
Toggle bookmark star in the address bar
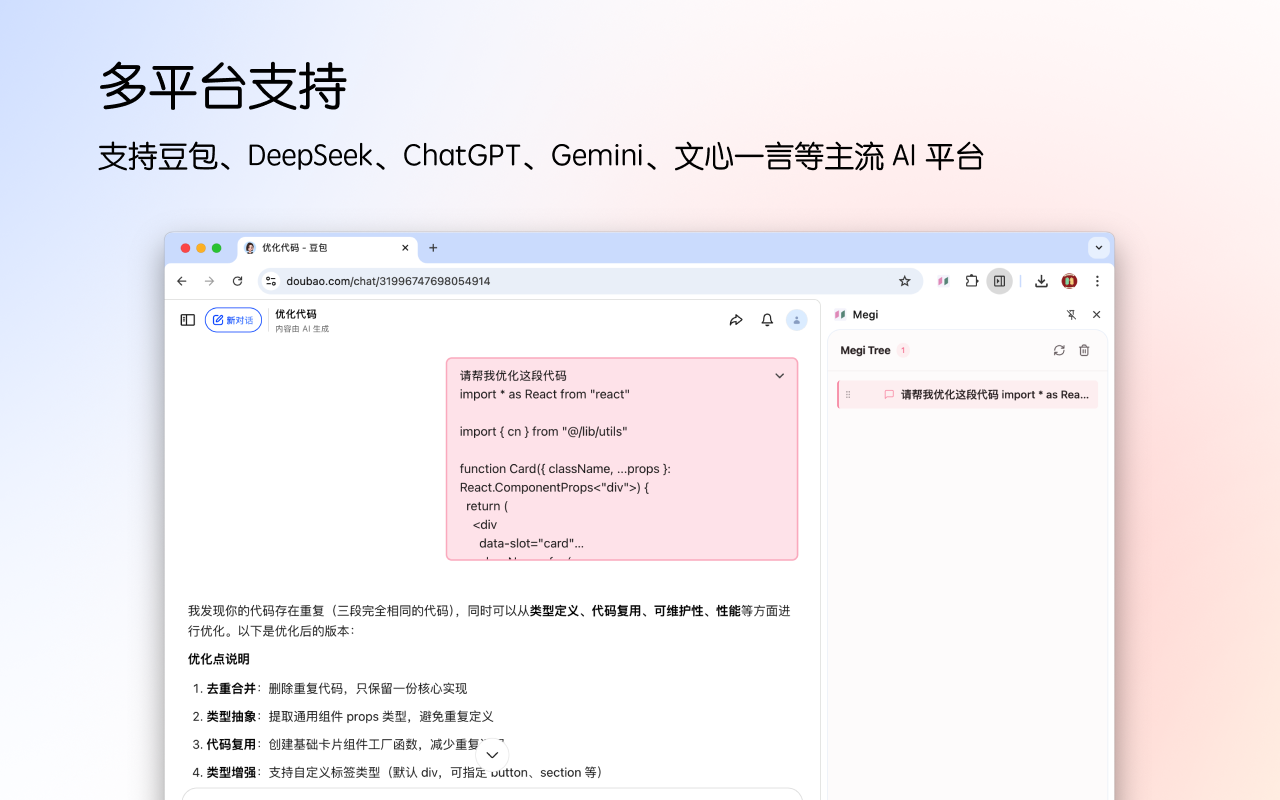pos(903,281)
